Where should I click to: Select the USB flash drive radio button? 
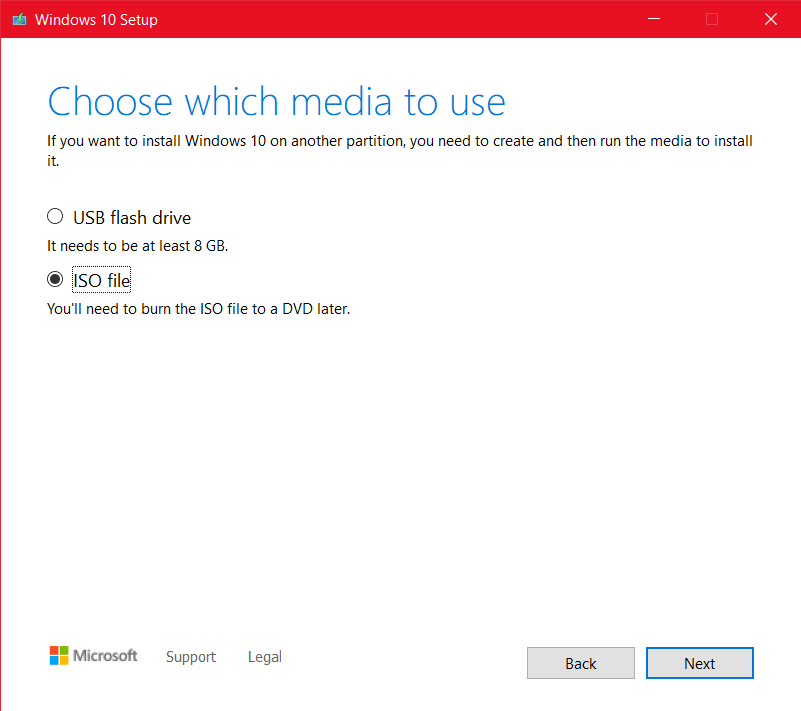coord(55,217)
